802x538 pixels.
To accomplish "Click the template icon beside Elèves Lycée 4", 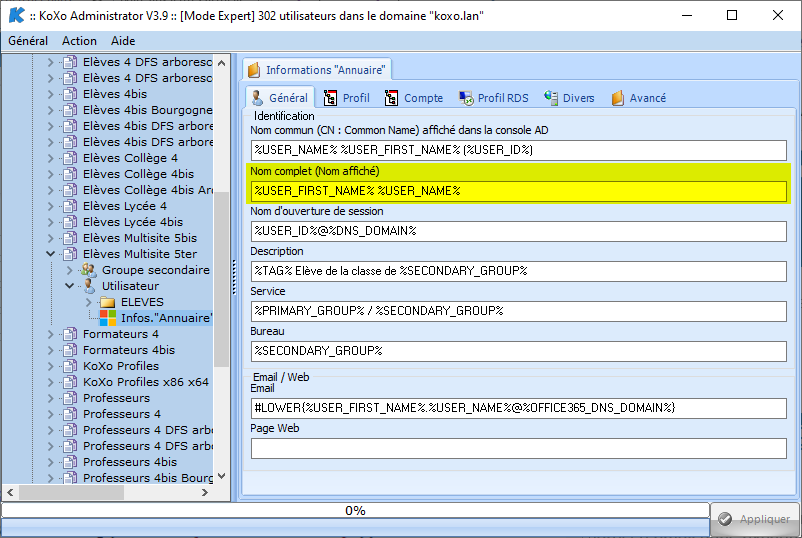I will coord(70,206).
